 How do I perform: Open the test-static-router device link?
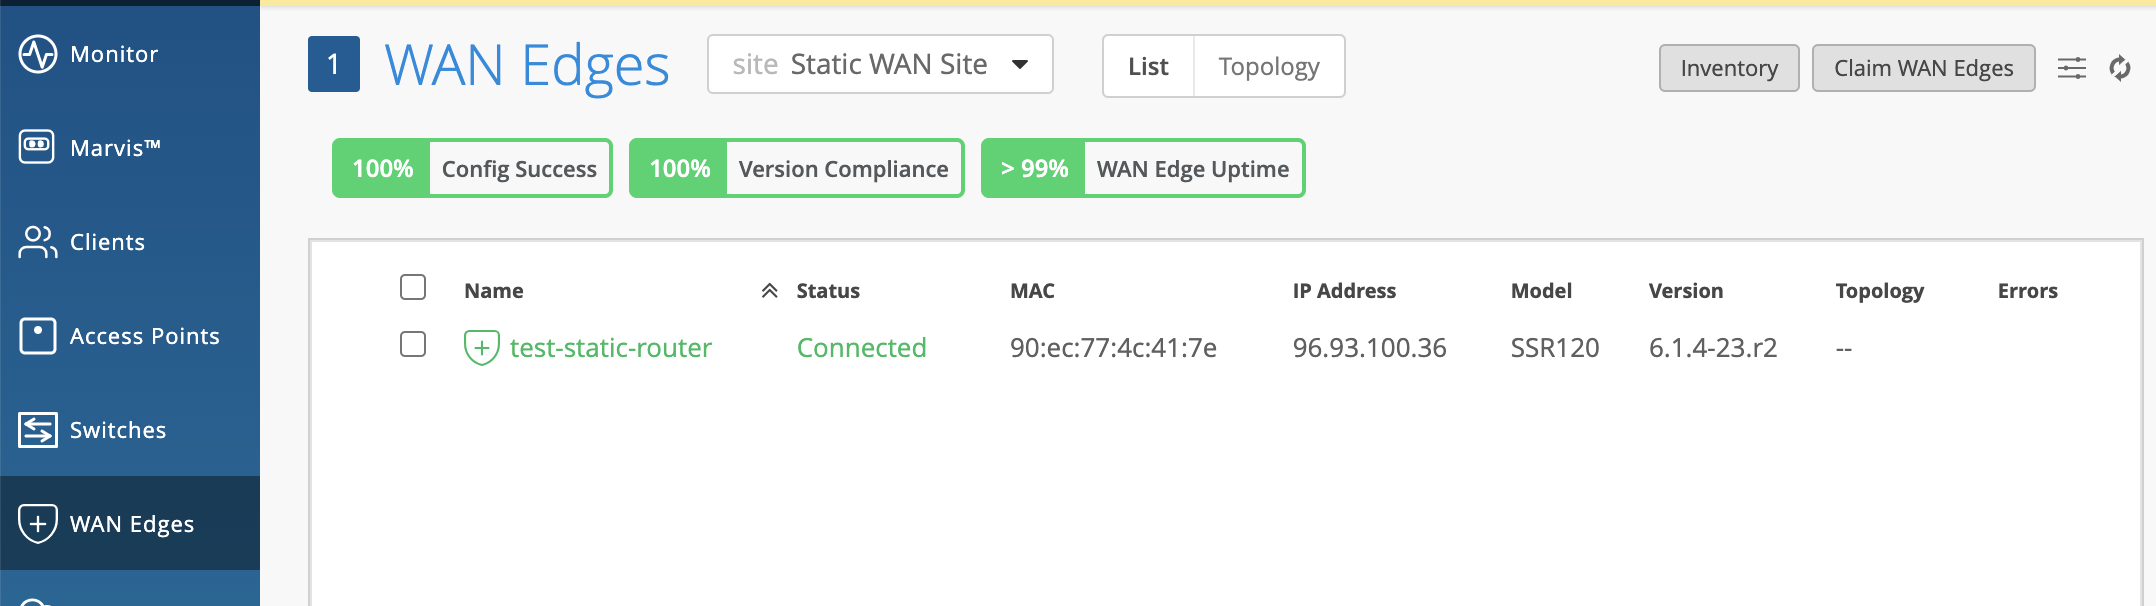610,348
